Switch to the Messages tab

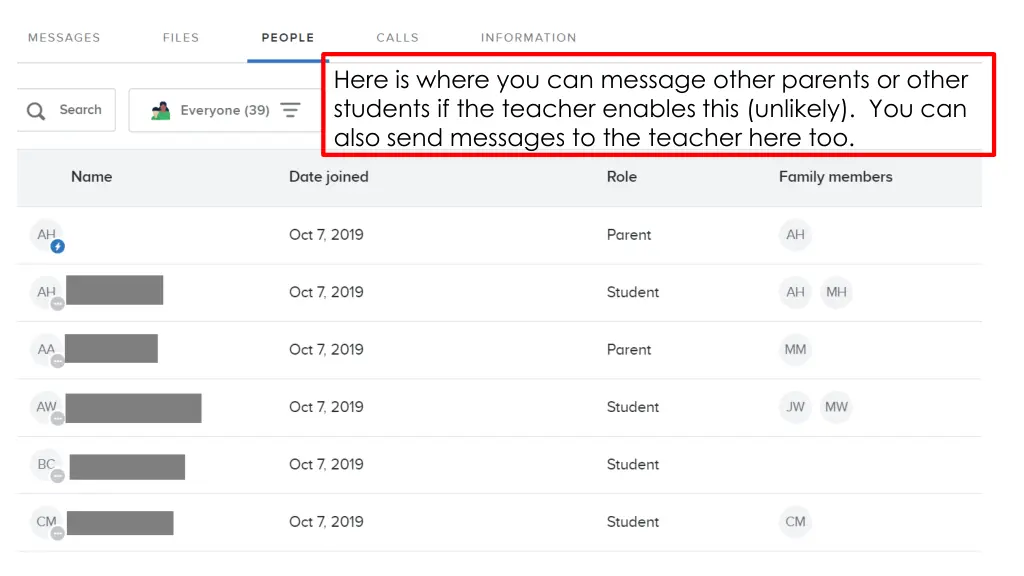[64, 38]
